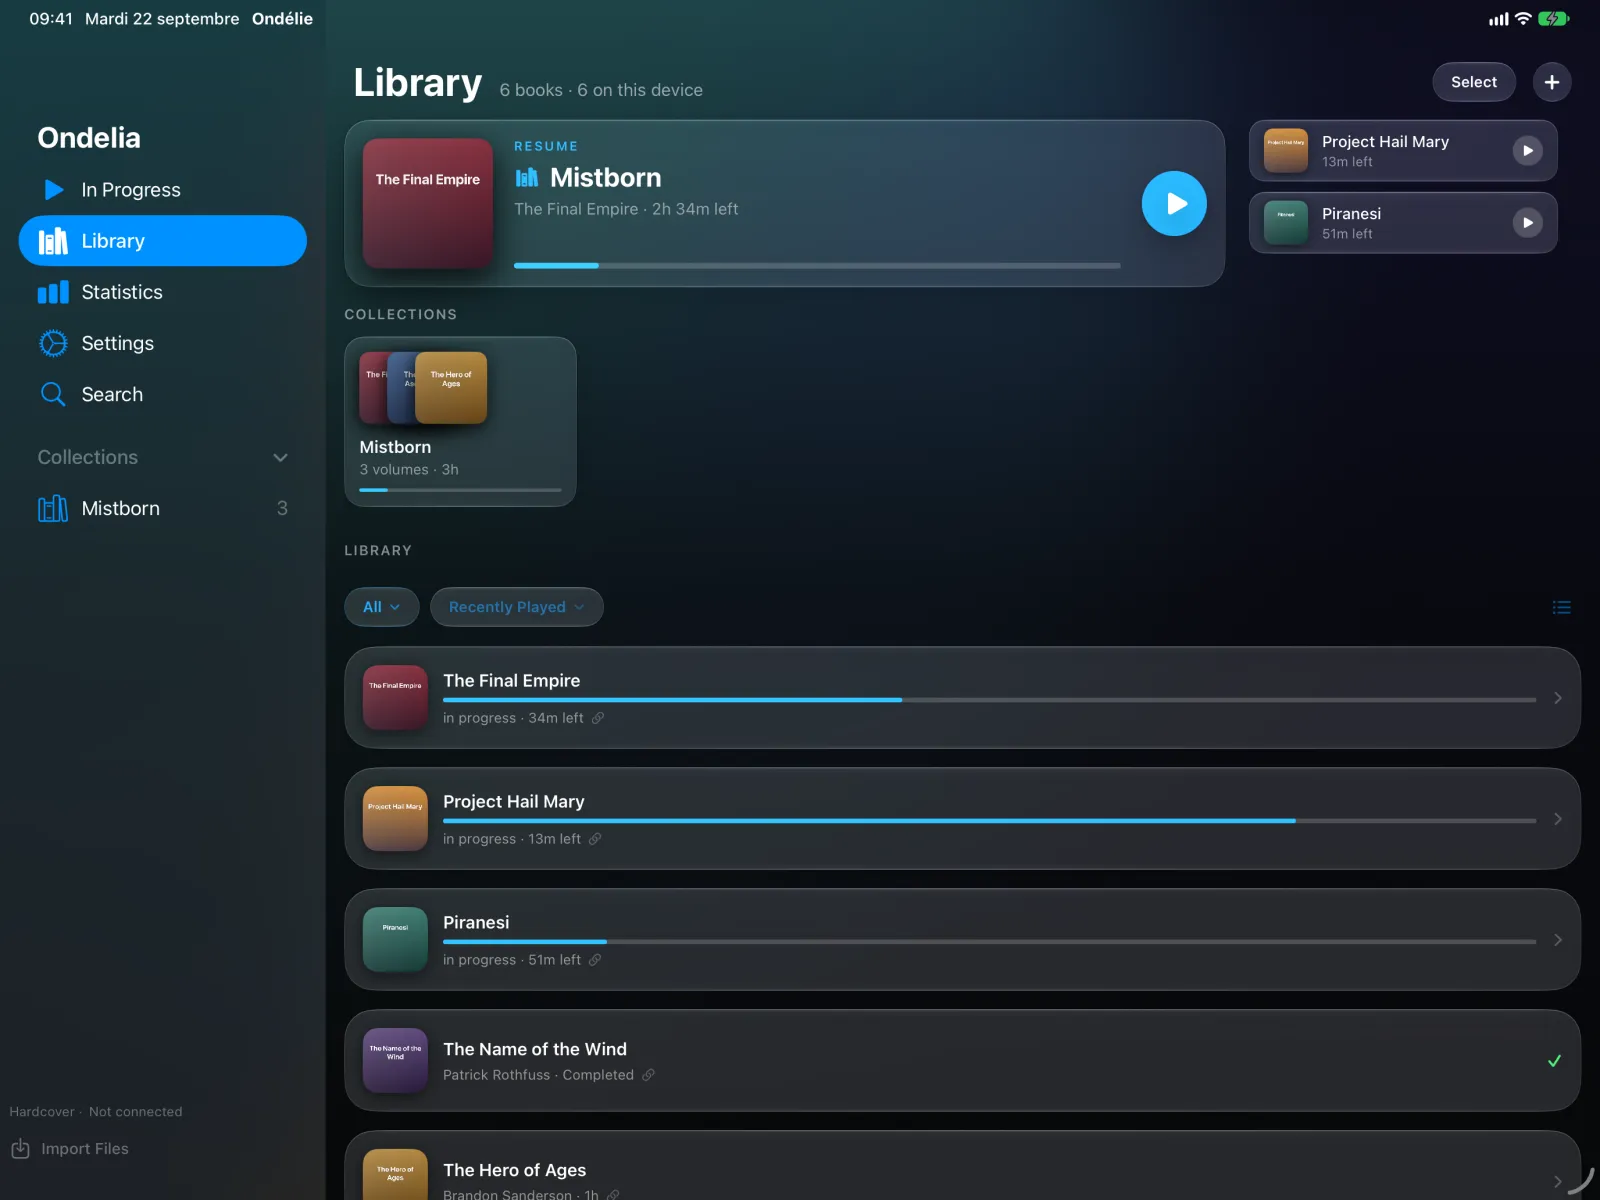Viewport: 1600px width, 1200px height.
Task: Click The Hero of Ages row title
Action: [x=515, y=1170]
